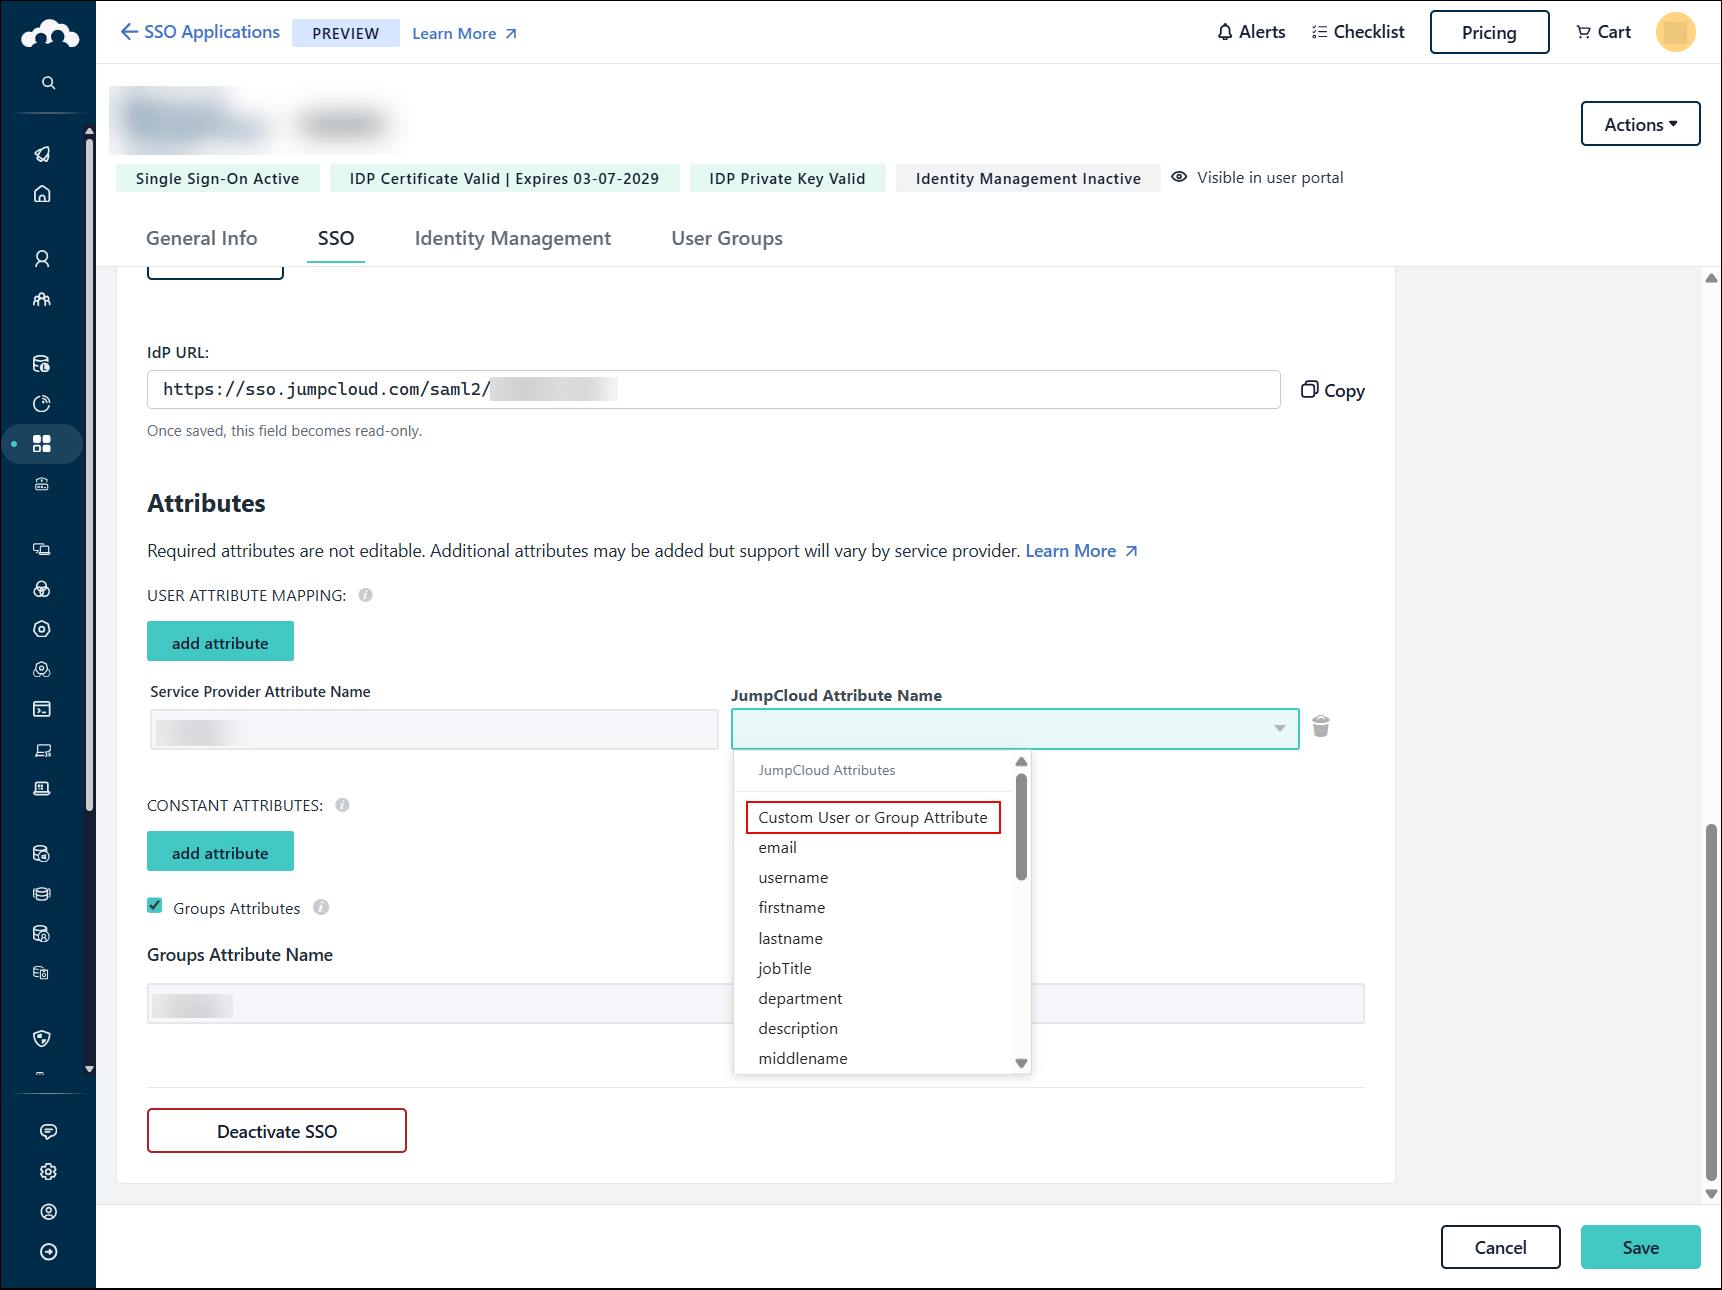Uncheck the Groups Attributes checkbox
Image resolution: width=1722 pixels, height=1290 pixels.
(x=155, y=906)
